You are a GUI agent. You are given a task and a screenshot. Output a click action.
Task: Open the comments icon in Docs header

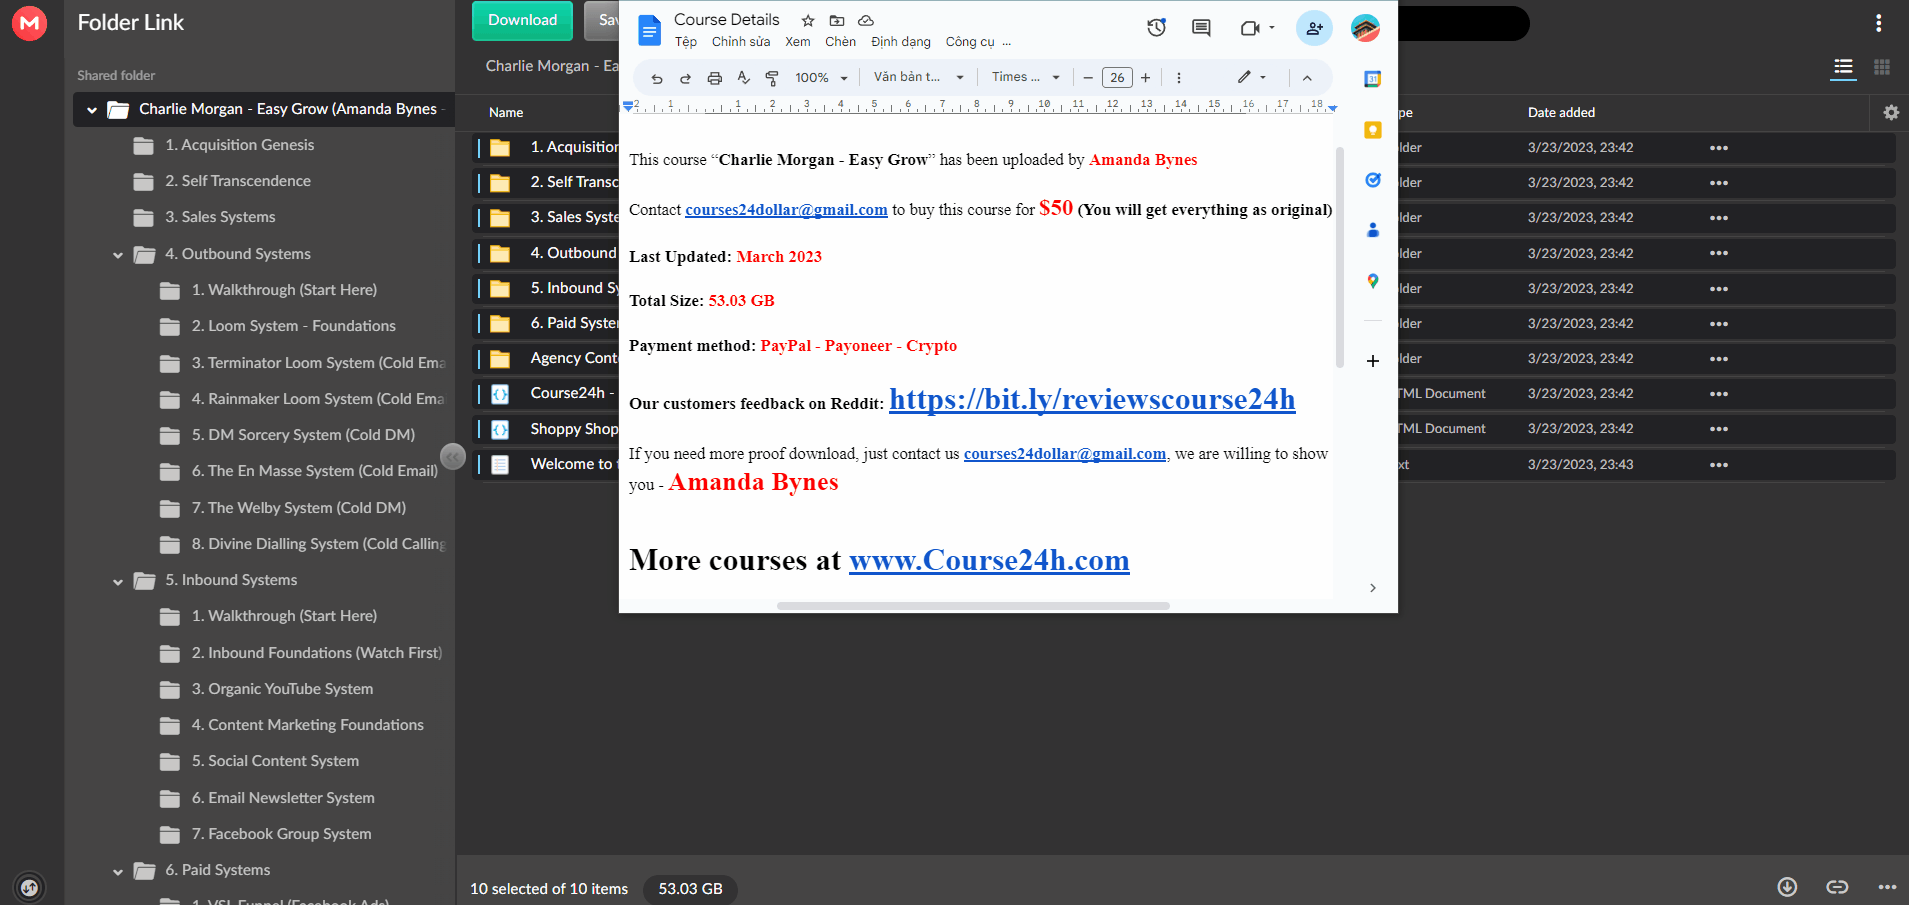tap(1202, 28)
